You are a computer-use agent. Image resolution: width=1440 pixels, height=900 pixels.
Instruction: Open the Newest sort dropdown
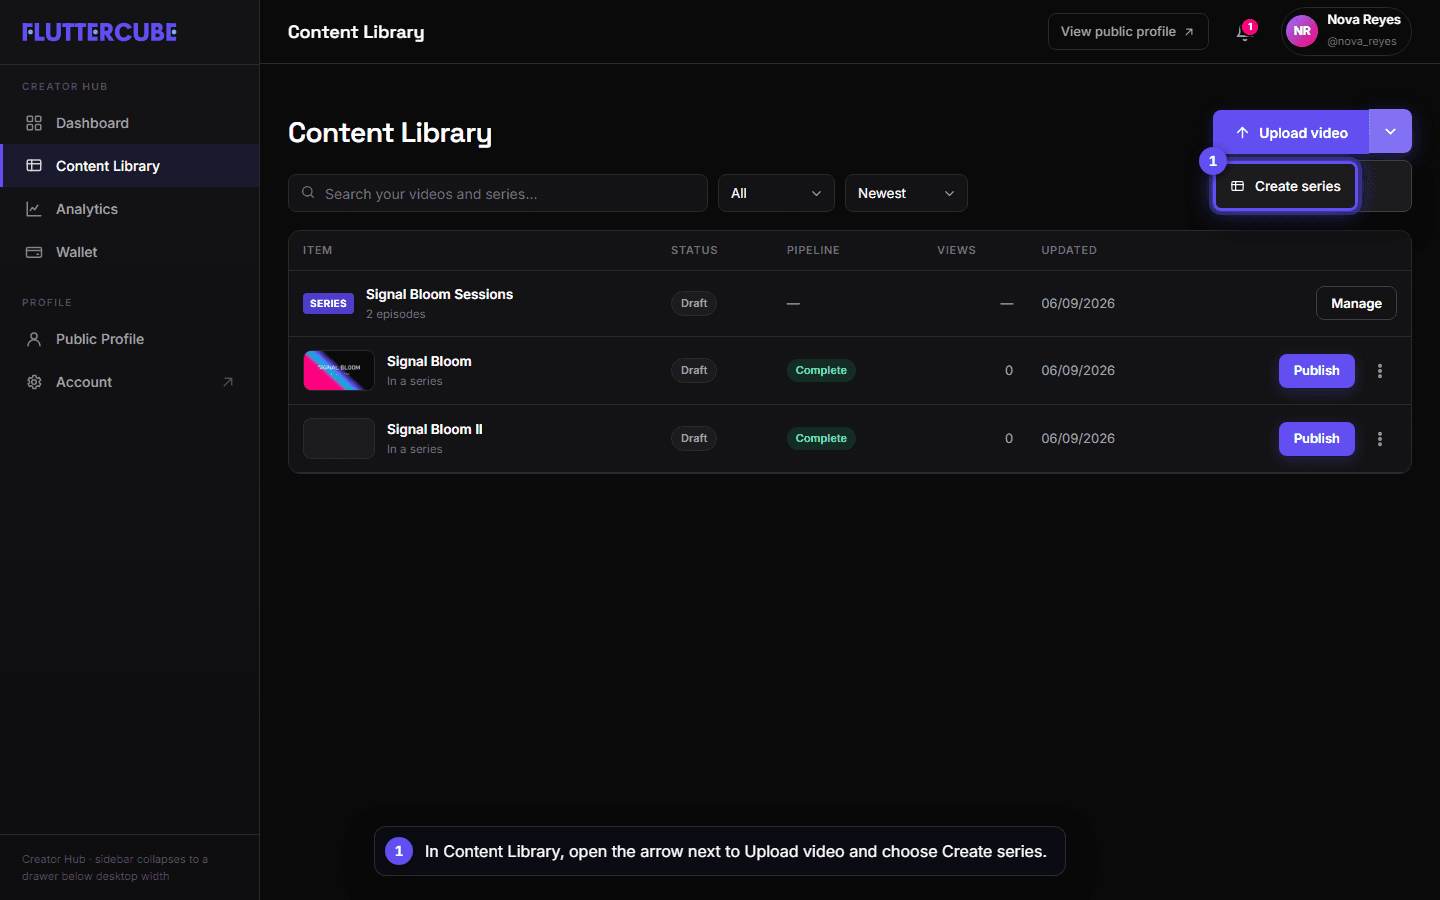click(x=906, y=193)
